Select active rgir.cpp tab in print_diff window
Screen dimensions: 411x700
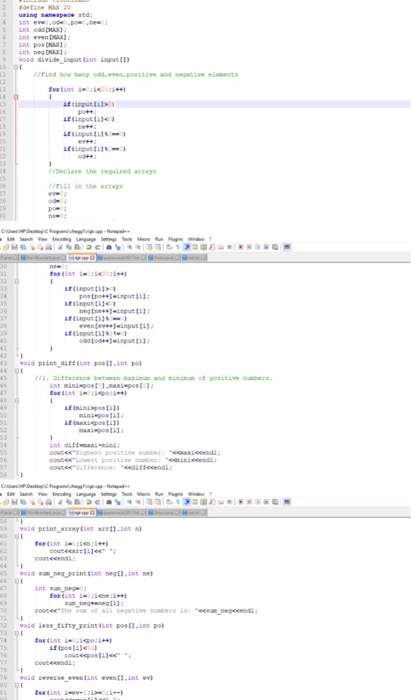(81, 258)
